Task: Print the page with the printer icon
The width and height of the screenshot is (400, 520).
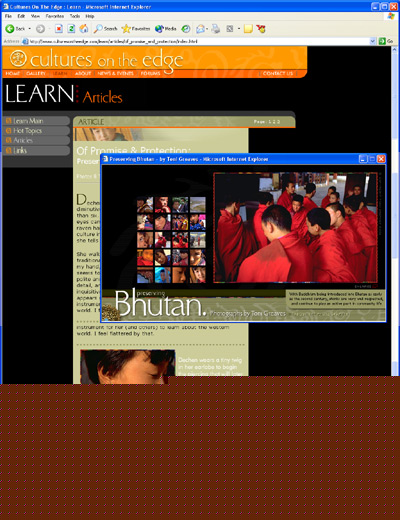Action: [x=216, y=29]
